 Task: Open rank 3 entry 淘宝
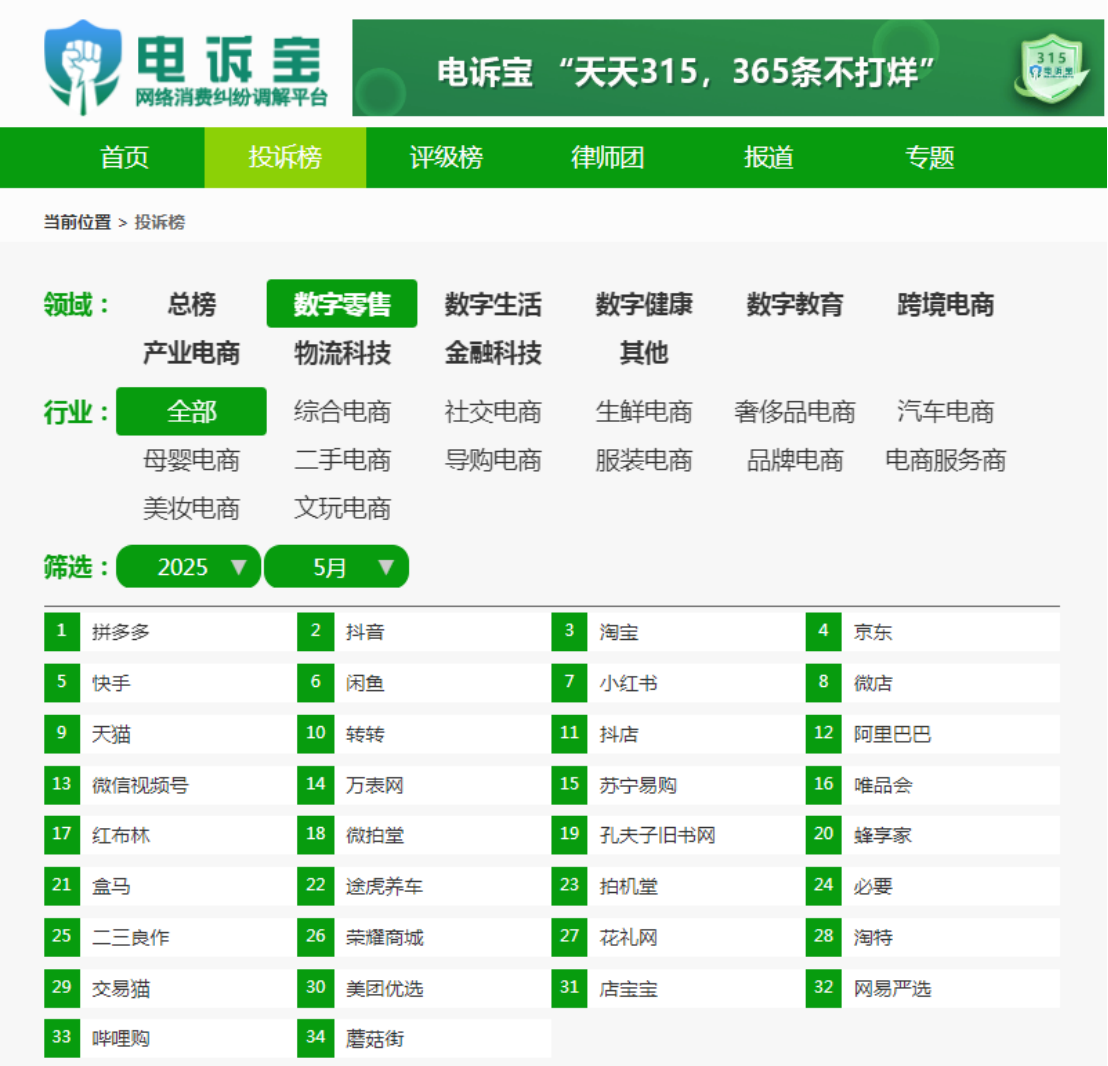[678, 632]
